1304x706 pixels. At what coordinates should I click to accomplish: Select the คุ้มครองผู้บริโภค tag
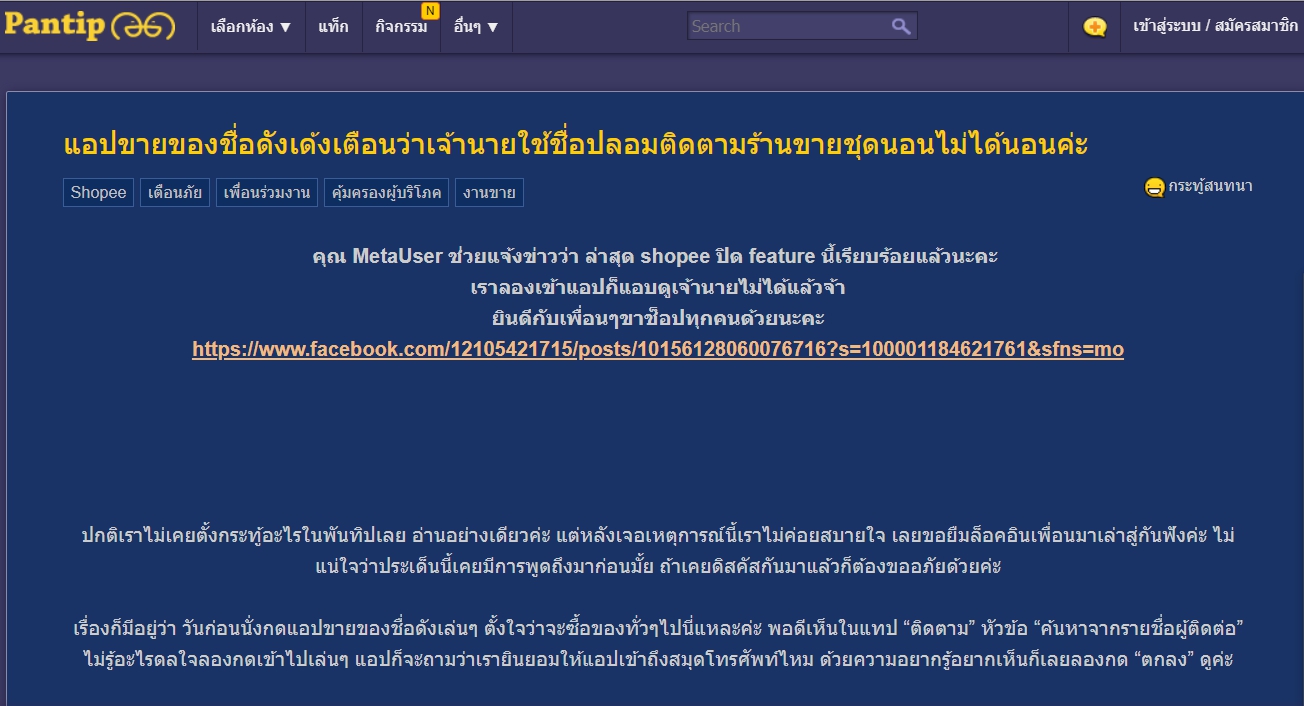tap(387, 193)
